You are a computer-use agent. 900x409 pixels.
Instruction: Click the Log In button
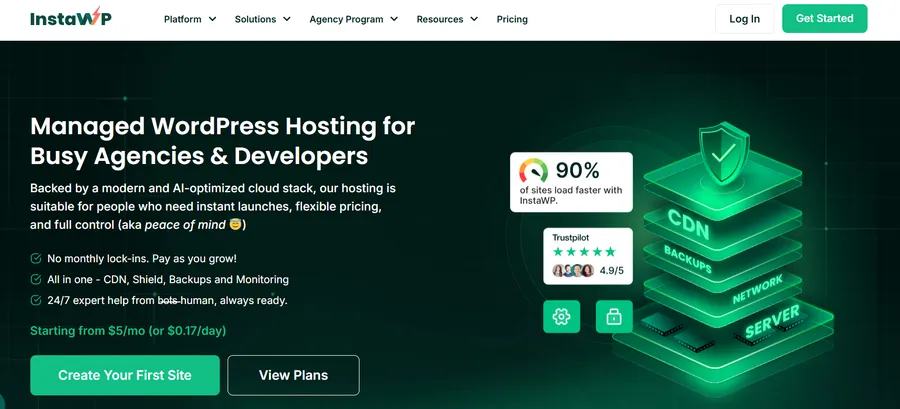pos(744,18)
